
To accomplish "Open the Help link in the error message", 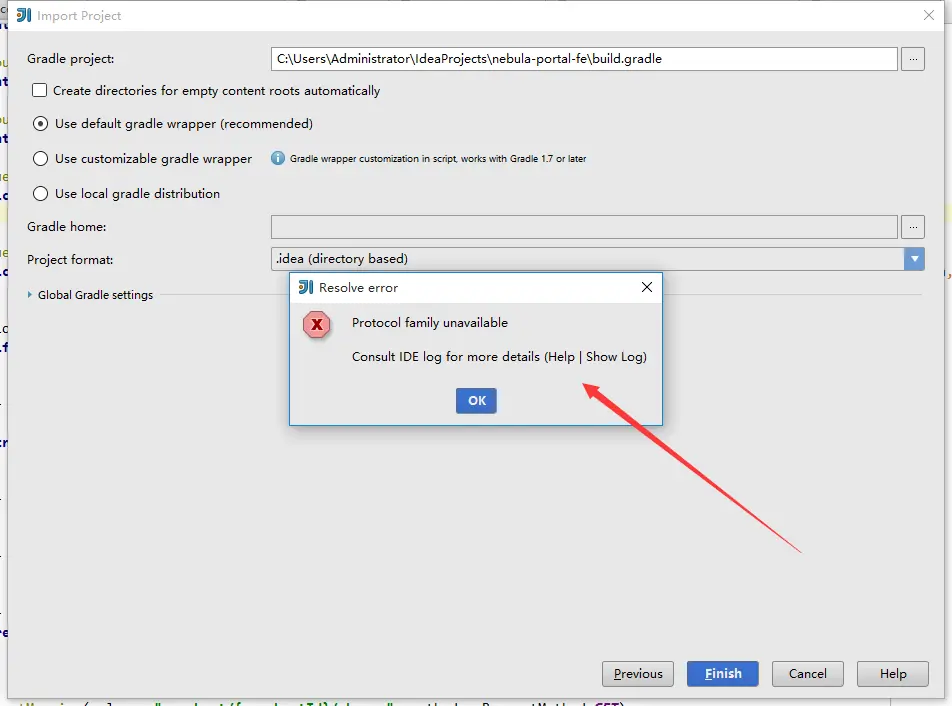I will pos(561,357).
